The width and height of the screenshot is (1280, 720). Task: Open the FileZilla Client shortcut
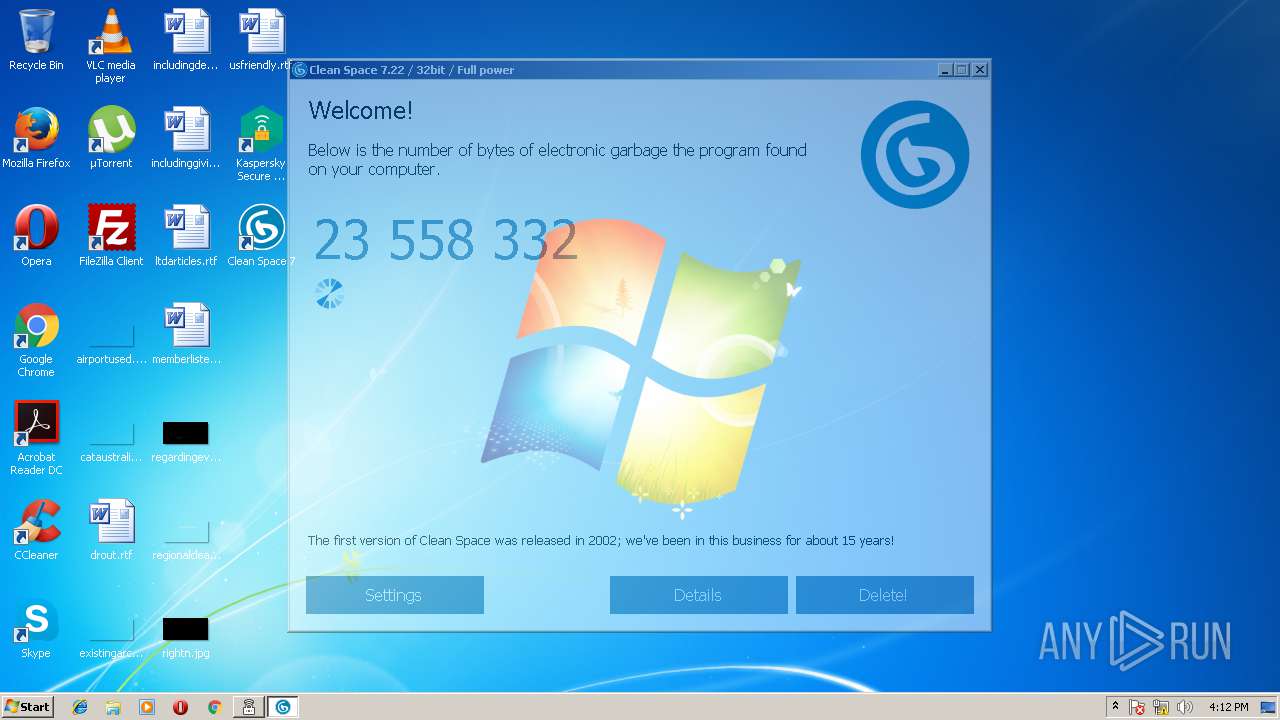tap(111, 236)
